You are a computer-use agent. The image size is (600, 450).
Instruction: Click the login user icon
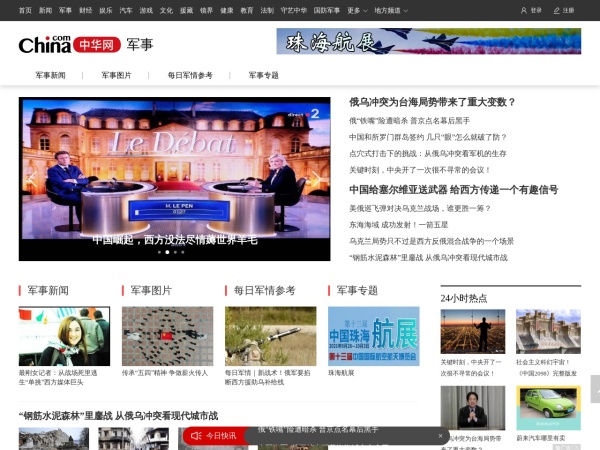pyautogui.click(x=524, y=10)
